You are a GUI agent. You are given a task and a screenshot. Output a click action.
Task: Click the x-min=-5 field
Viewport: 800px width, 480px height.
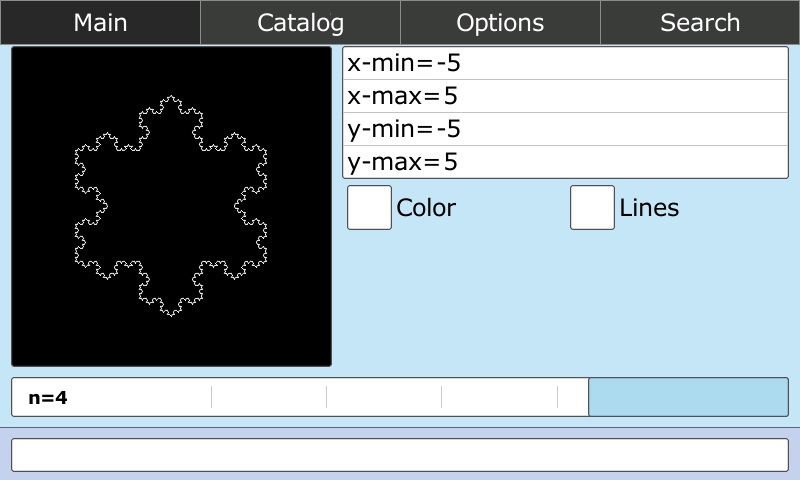[565, 64]
